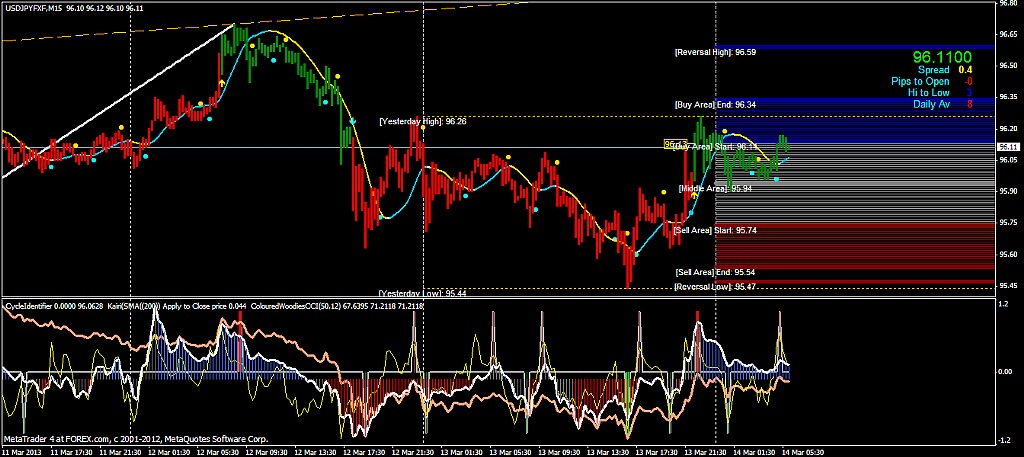Click the USDJPYFXF,M15 chart title text
This screenshot has height=457, width=1024.
[x=33, y=7]
